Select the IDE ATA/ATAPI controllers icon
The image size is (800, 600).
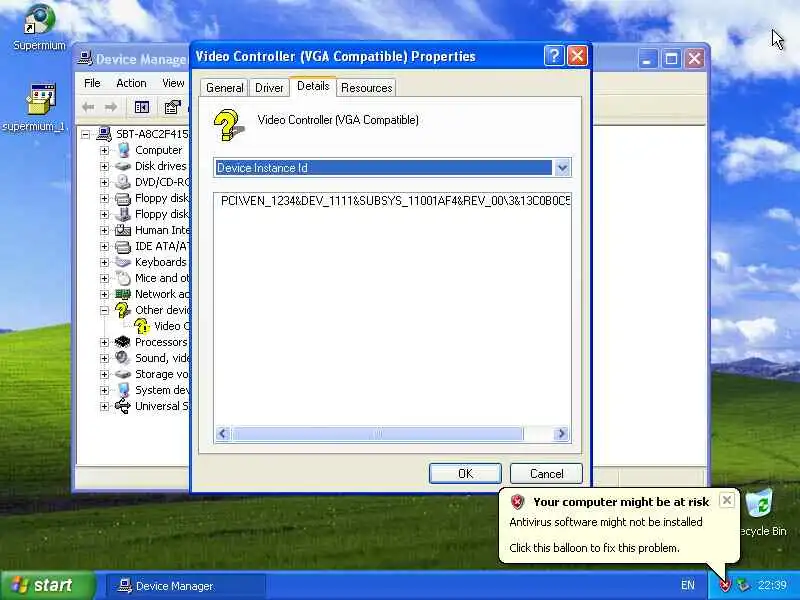[123, 246]
